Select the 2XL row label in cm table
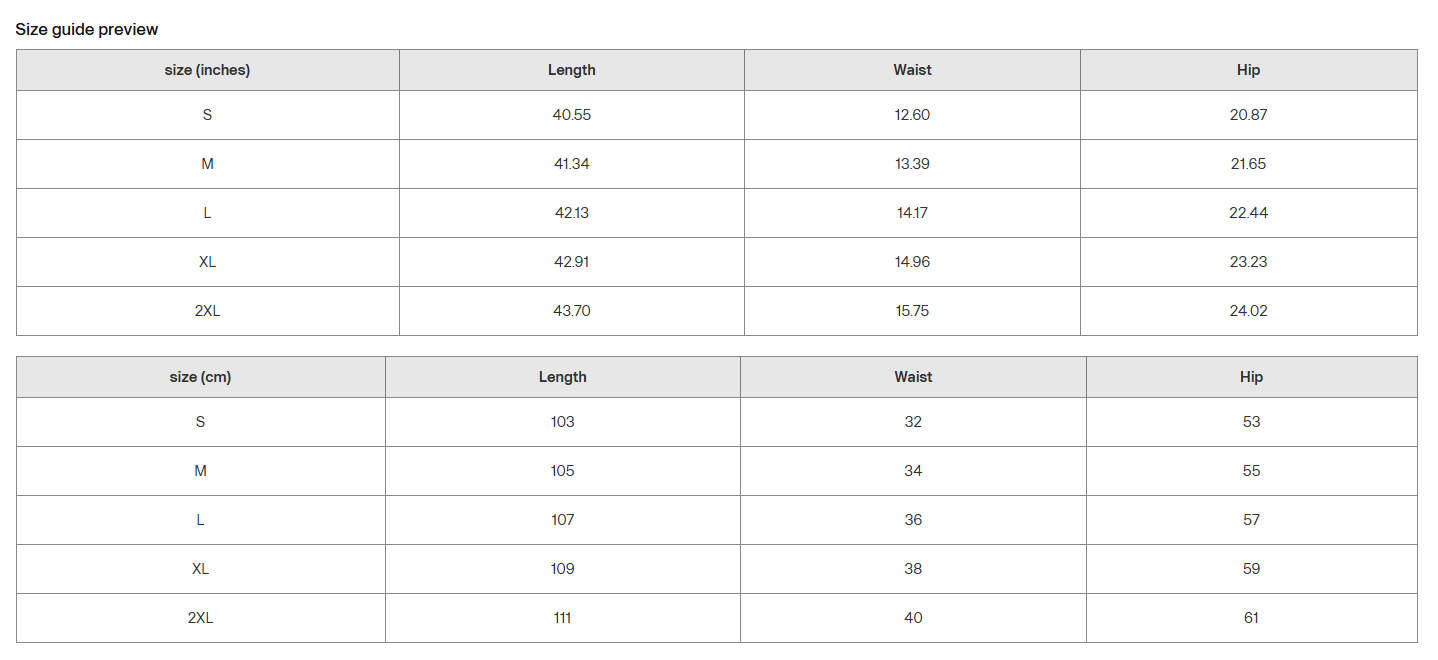 point(200,618)
